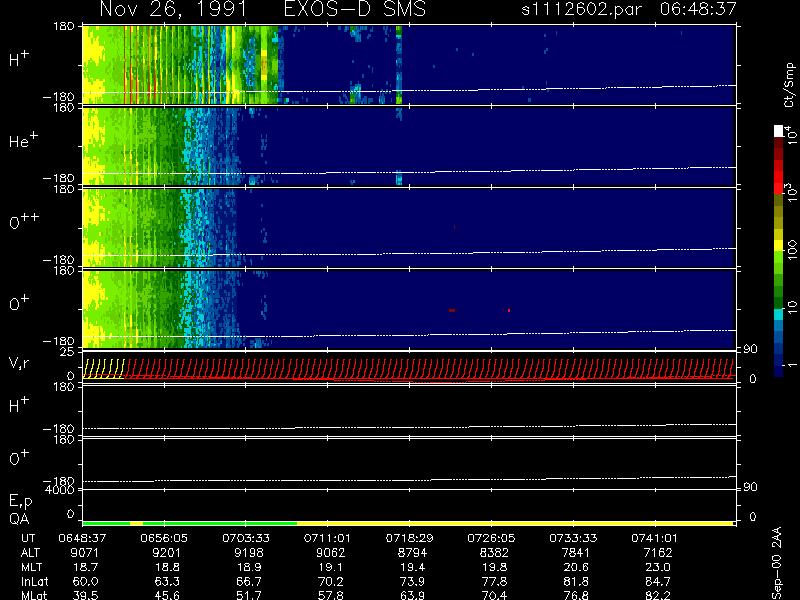Click the "100" color bar scale label
This screenshot has width=800, height=600.
click(792, 251)
